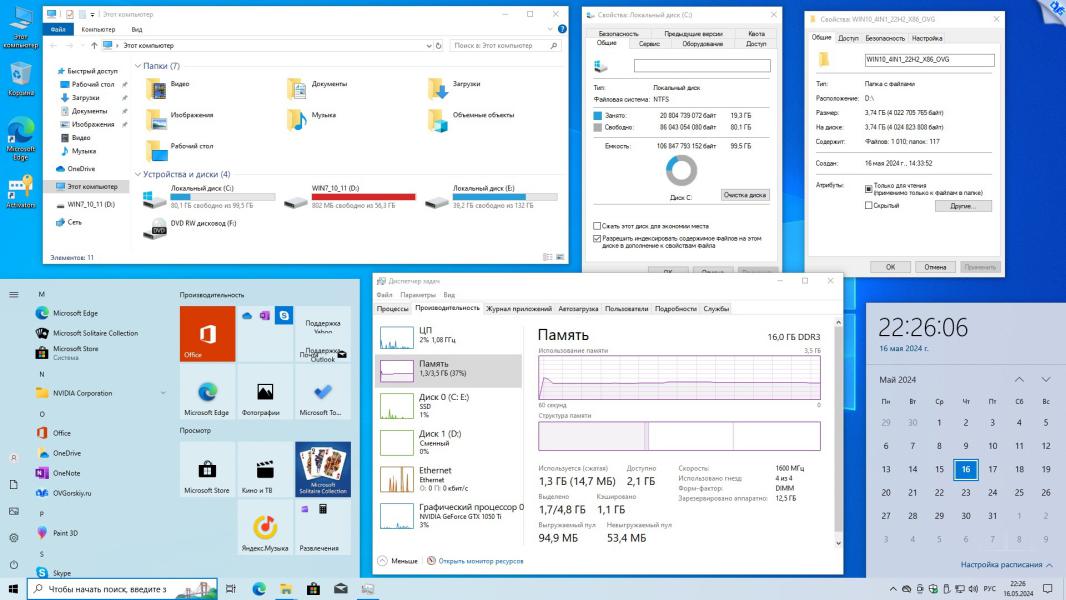Toggle the read-only attribute checkbox
The image size is (1066, 600).
click(868, 188)
